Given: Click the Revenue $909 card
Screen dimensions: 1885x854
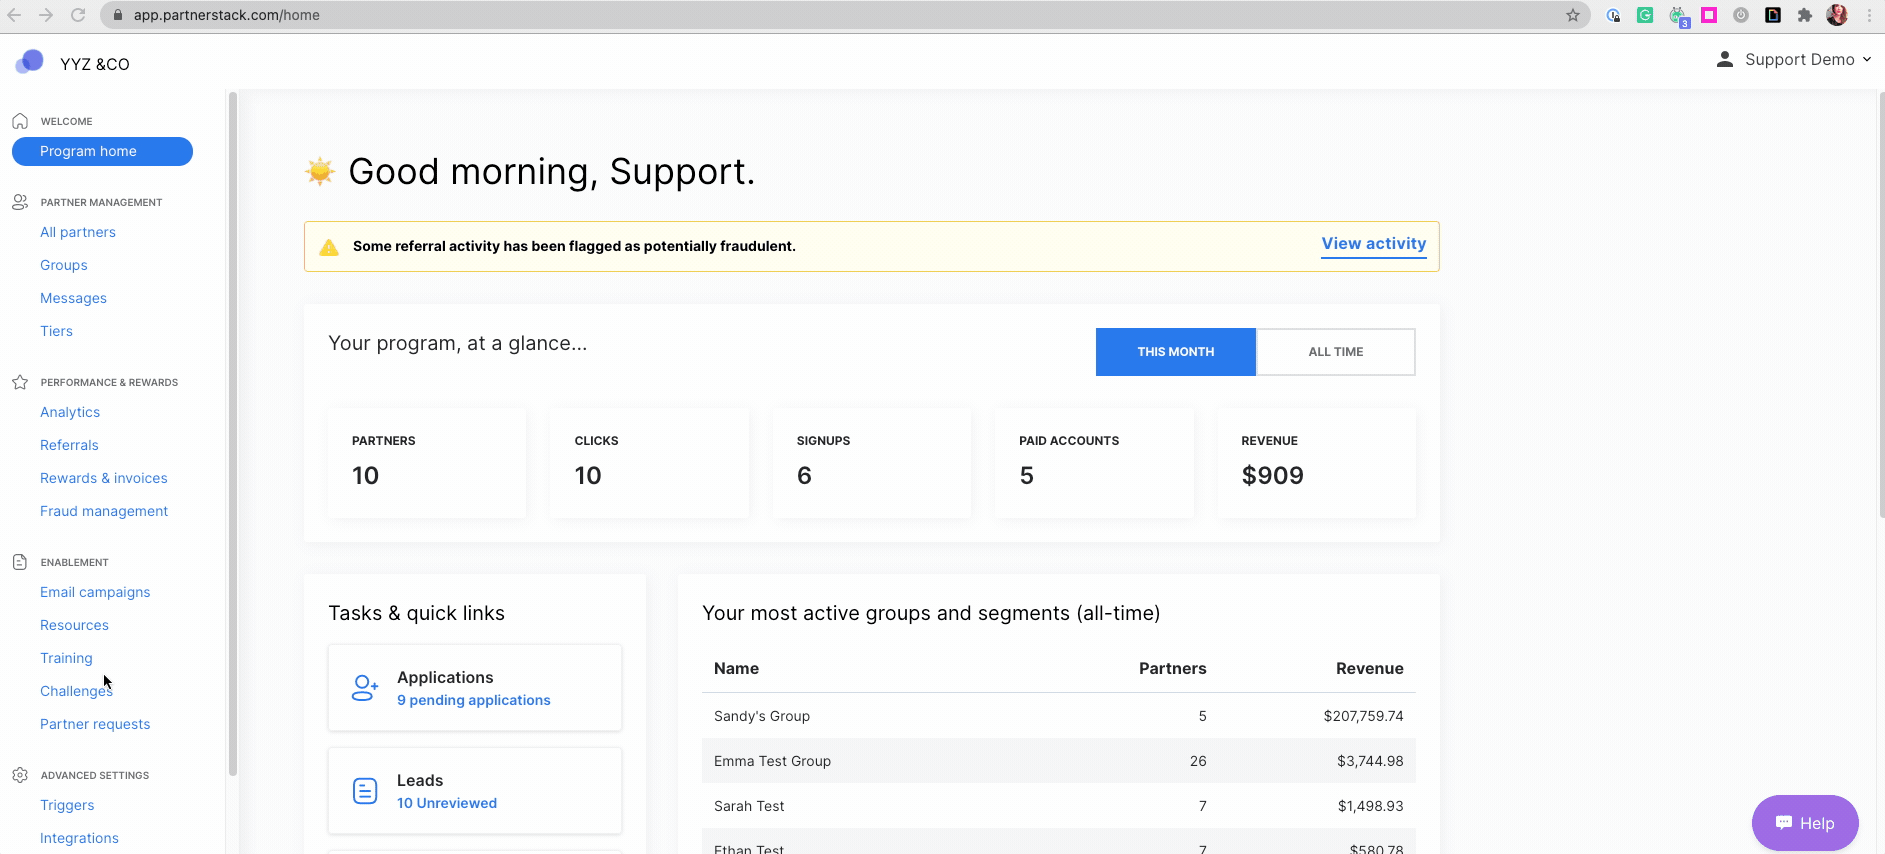Looking at the screenshot, I should coord(1316,462).
